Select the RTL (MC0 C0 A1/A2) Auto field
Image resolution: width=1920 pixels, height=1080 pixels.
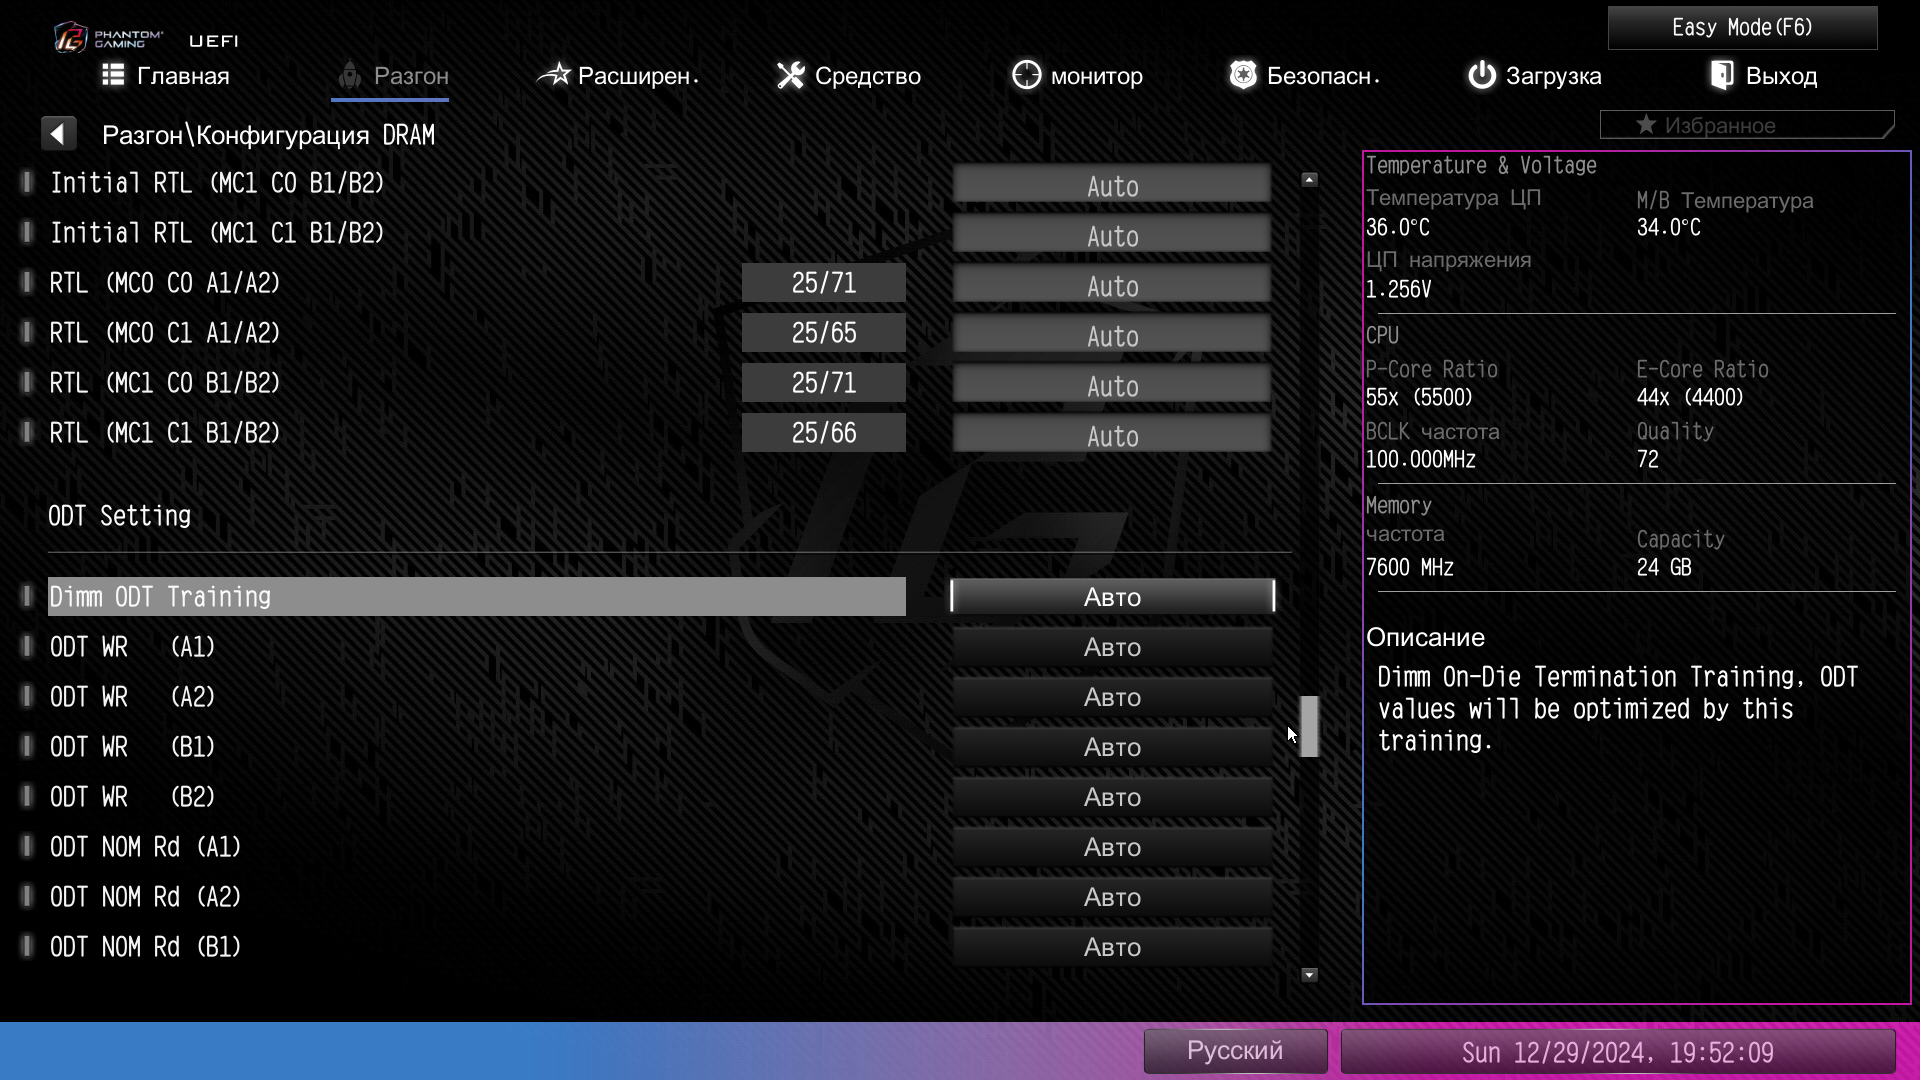click(1112, 285)
